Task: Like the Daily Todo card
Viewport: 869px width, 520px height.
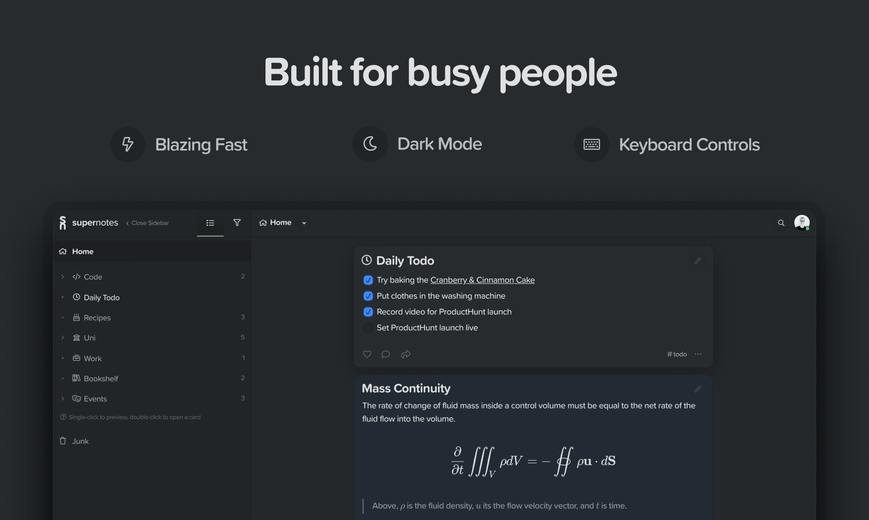Action: point(367,354)
